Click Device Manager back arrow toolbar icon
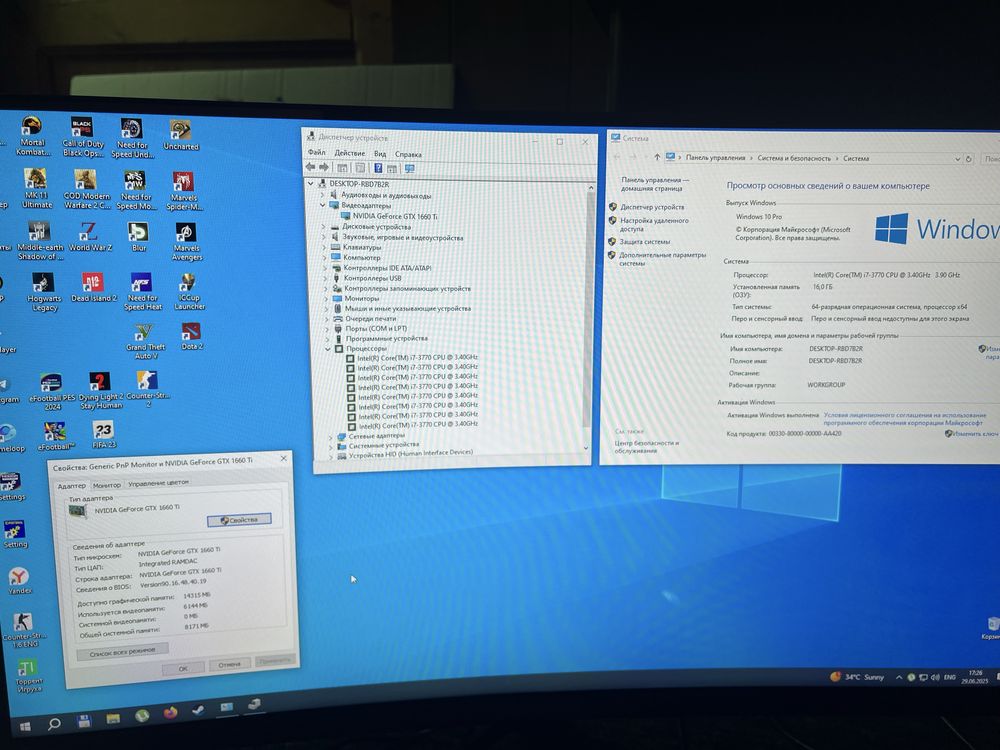The image size is (1000, 750). point(311,167)
